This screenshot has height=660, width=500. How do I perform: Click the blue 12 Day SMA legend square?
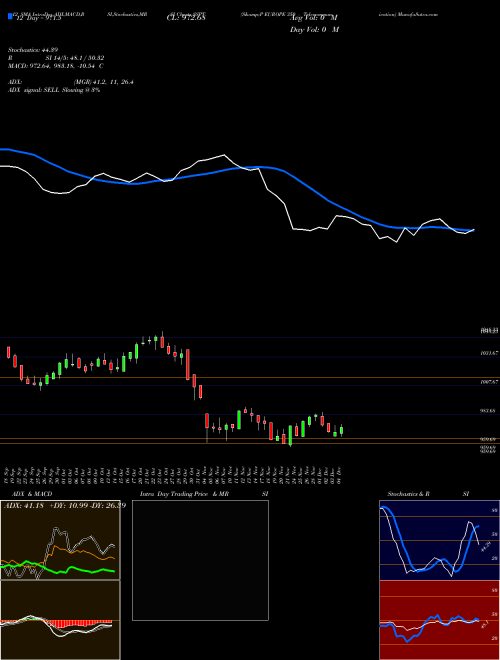click(x=10, y=17)
